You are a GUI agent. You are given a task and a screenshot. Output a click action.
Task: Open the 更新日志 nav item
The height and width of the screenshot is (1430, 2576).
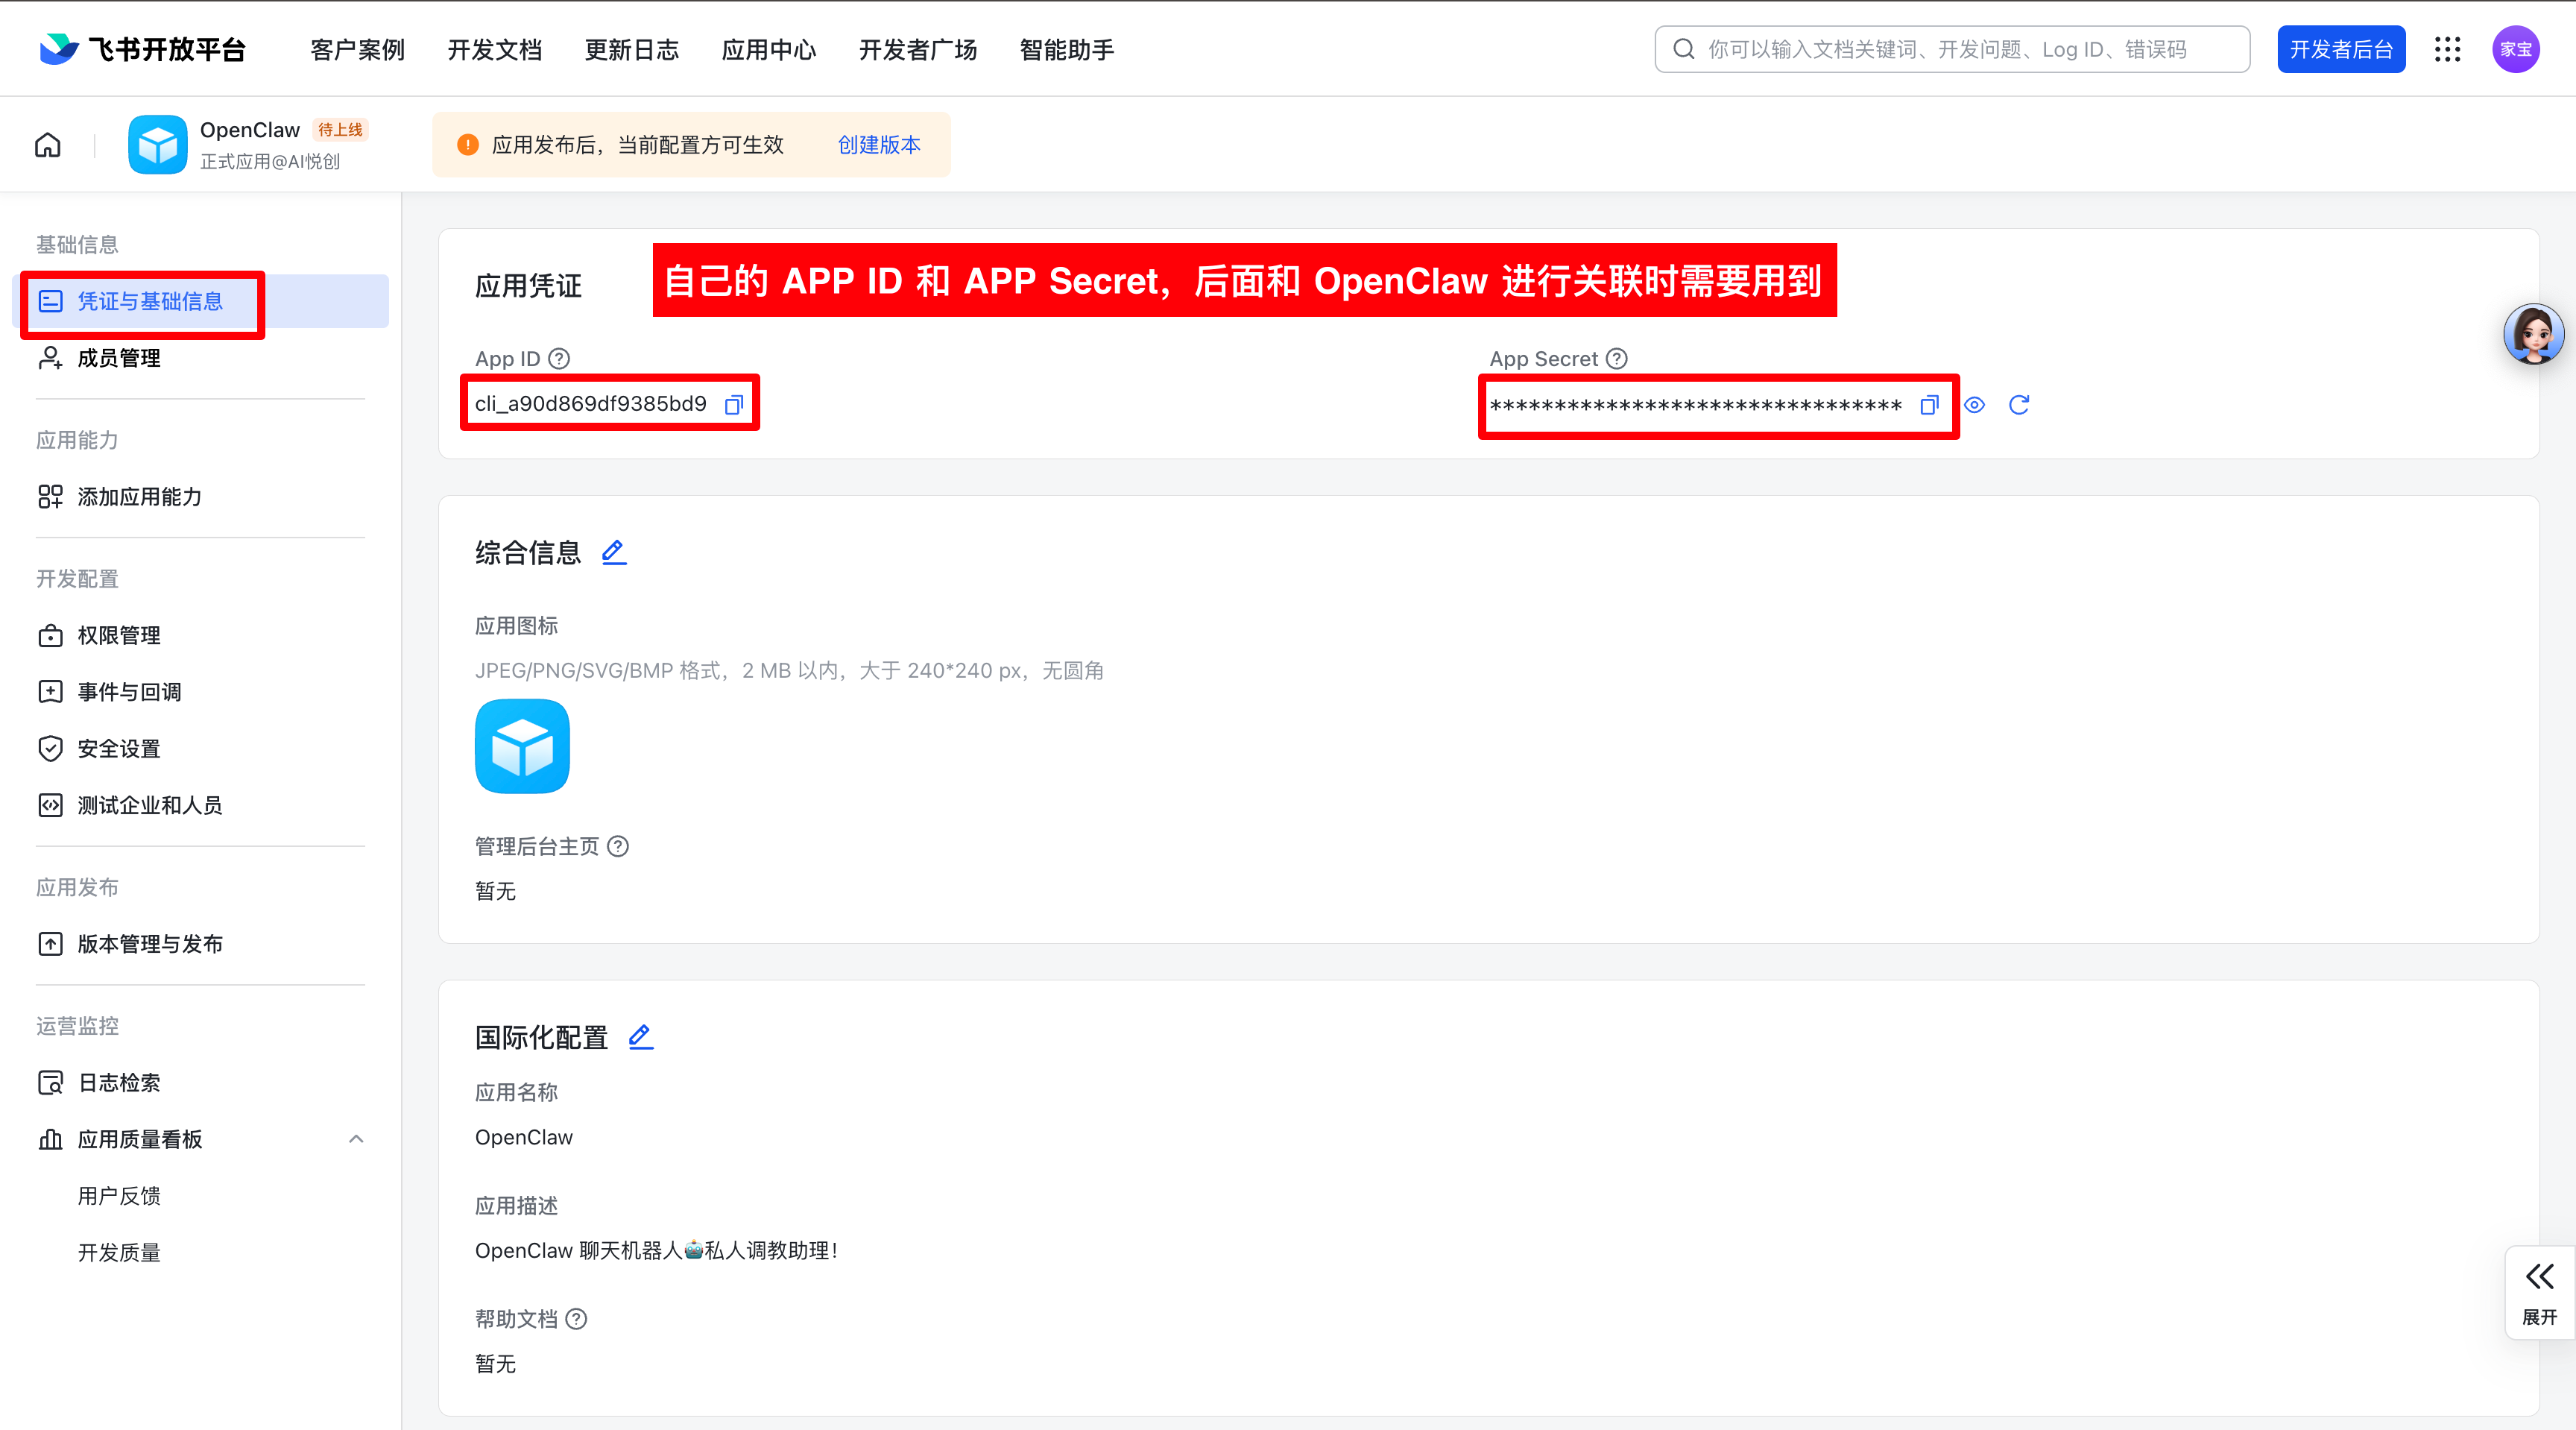tap(632, 49)
